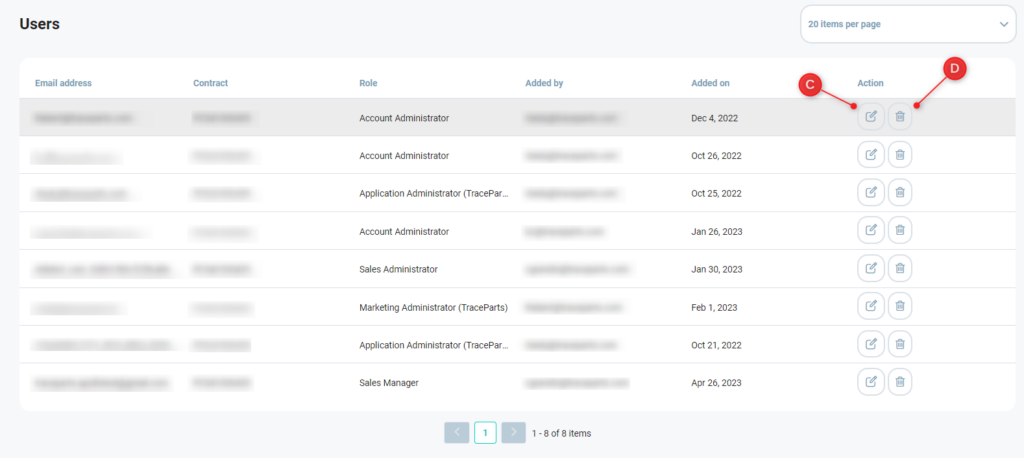Edit the Marketing Administrator user
1024x458 pixels.
click(871, 306)
